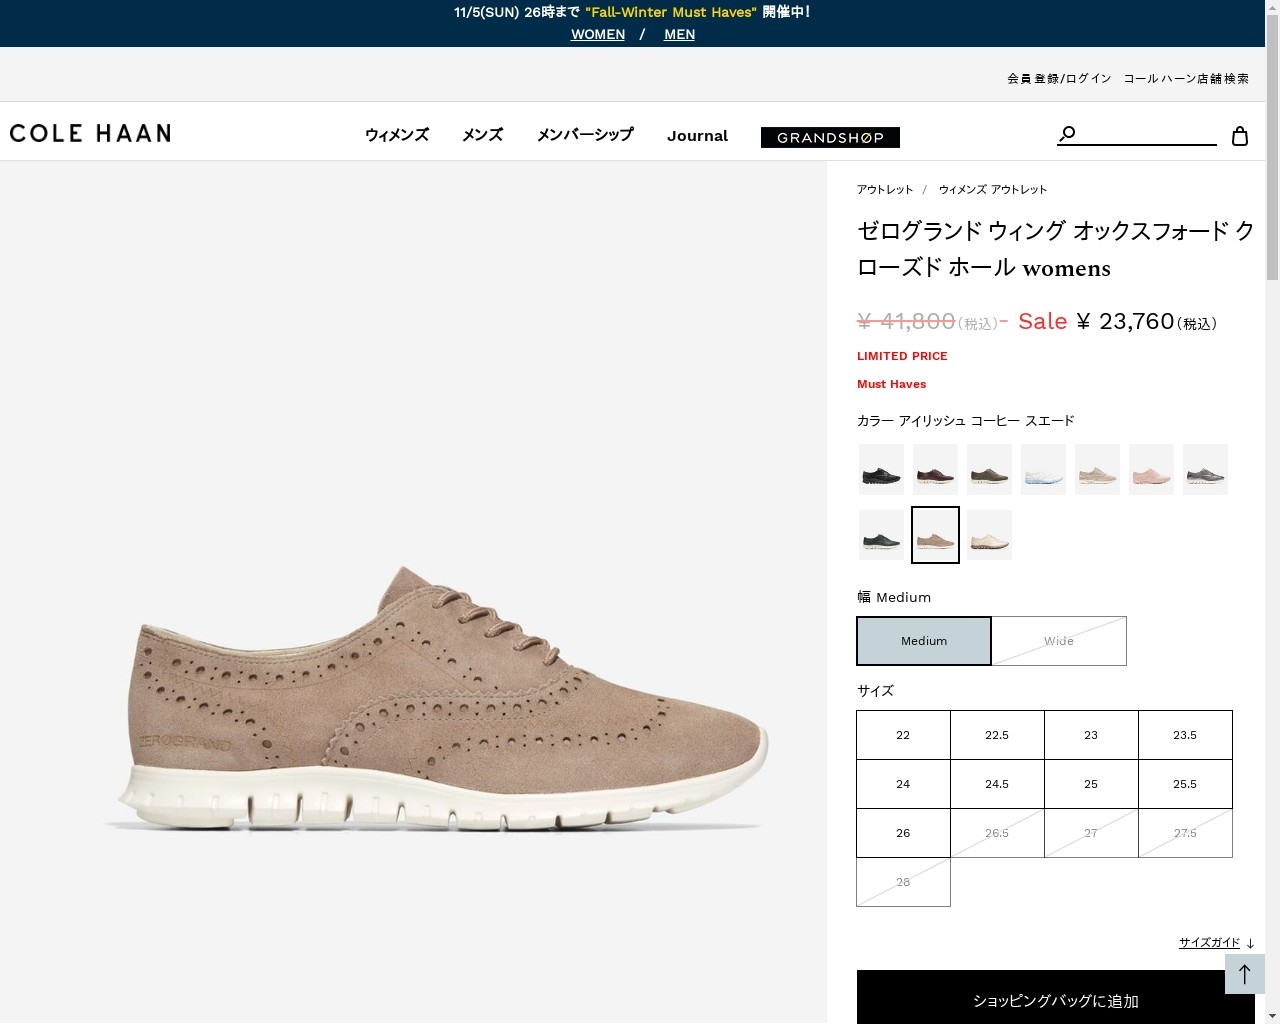
Task: Click the search input field
Action: click(x=1147, y=134)
